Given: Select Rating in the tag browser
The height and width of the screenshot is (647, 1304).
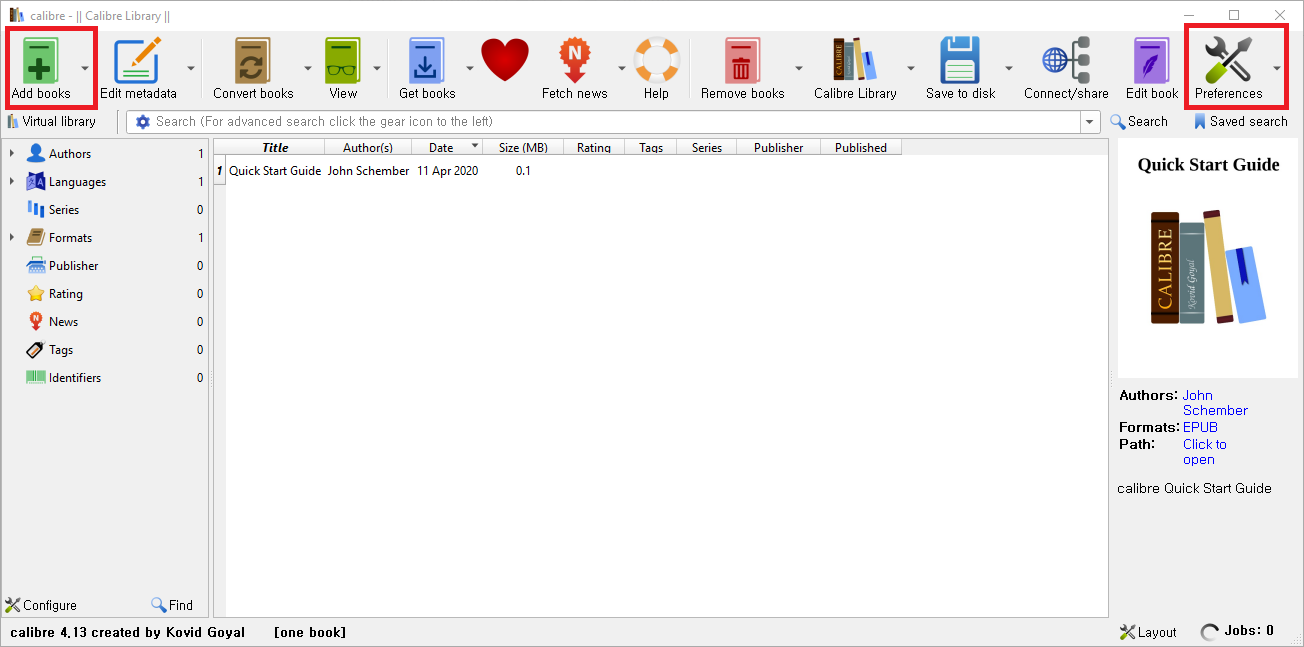Looking at the screenshot, I should click(66, 294).
